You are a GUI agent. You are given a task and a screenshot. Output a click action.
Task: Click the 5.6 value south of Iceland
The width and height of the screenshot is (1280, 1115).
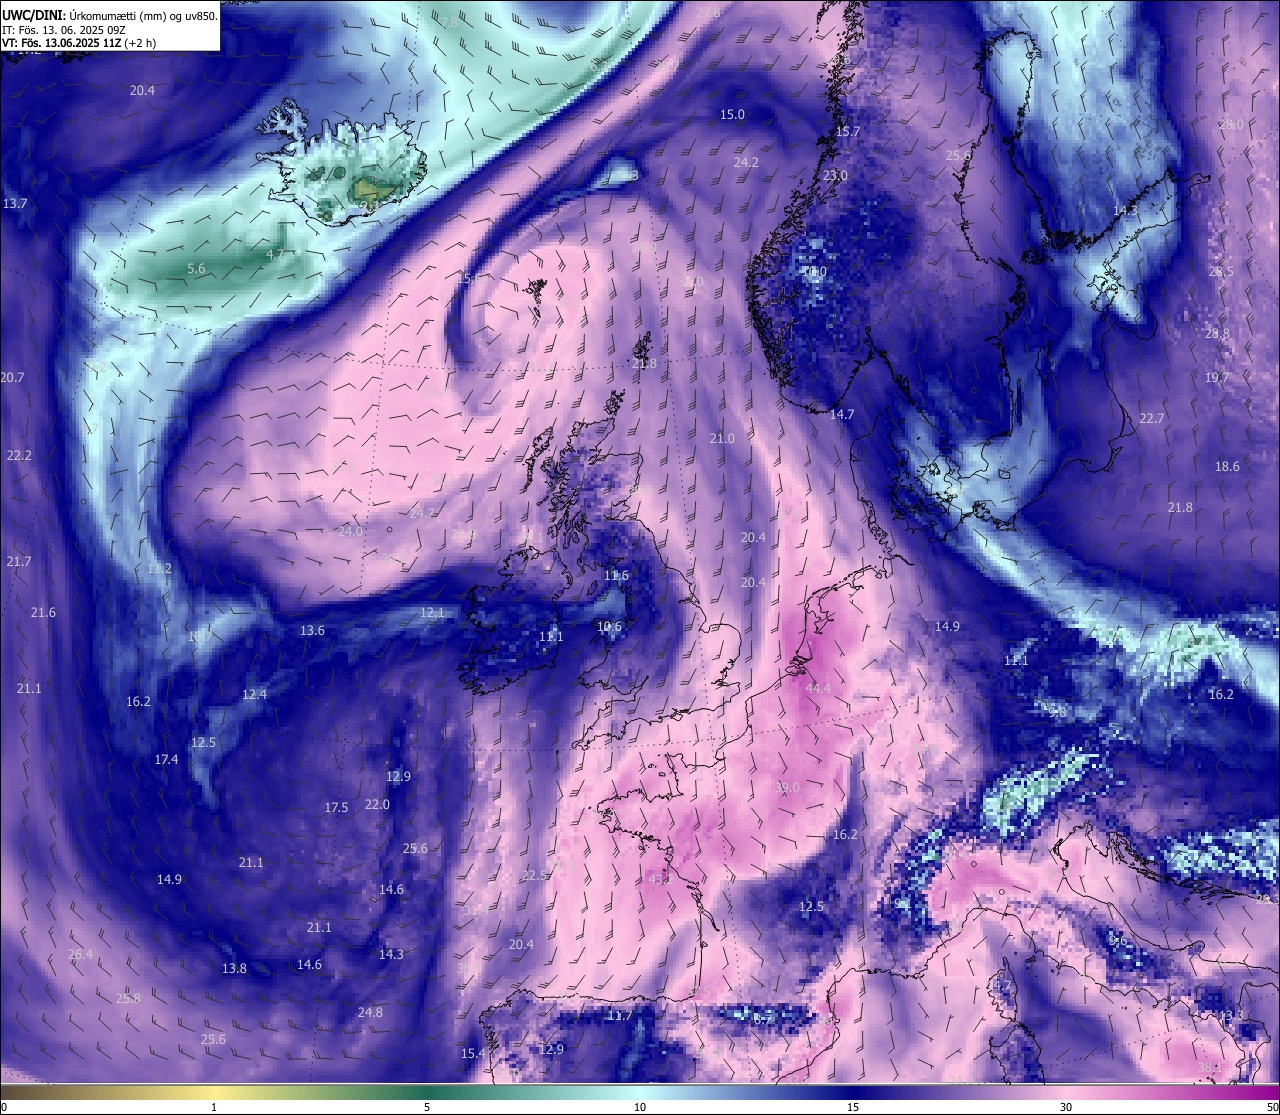pos(196,268)
